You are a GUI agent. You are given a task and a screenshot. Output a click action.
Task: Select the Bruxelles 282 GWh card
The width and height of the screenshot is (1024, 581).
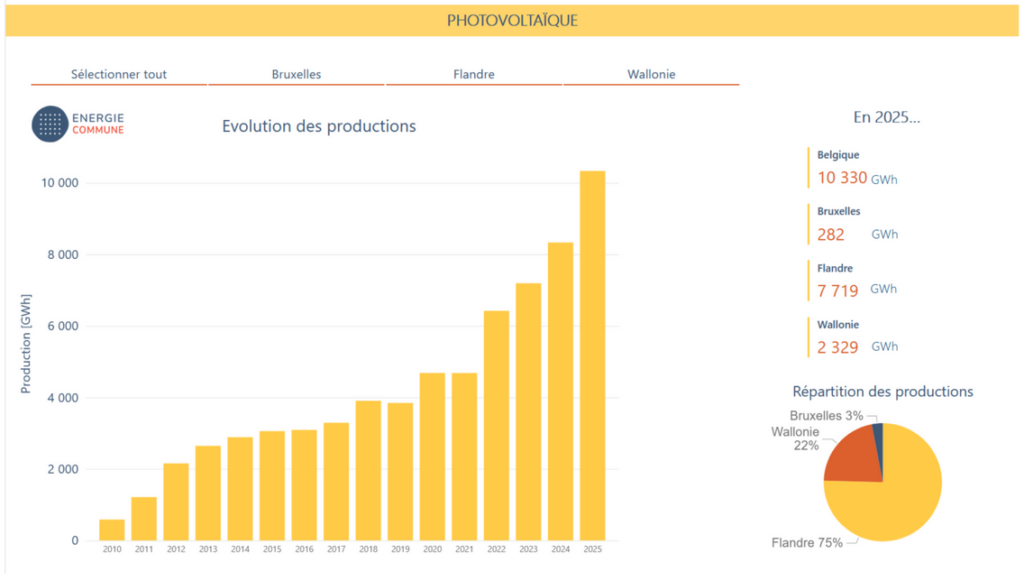(x=855, y=224)
